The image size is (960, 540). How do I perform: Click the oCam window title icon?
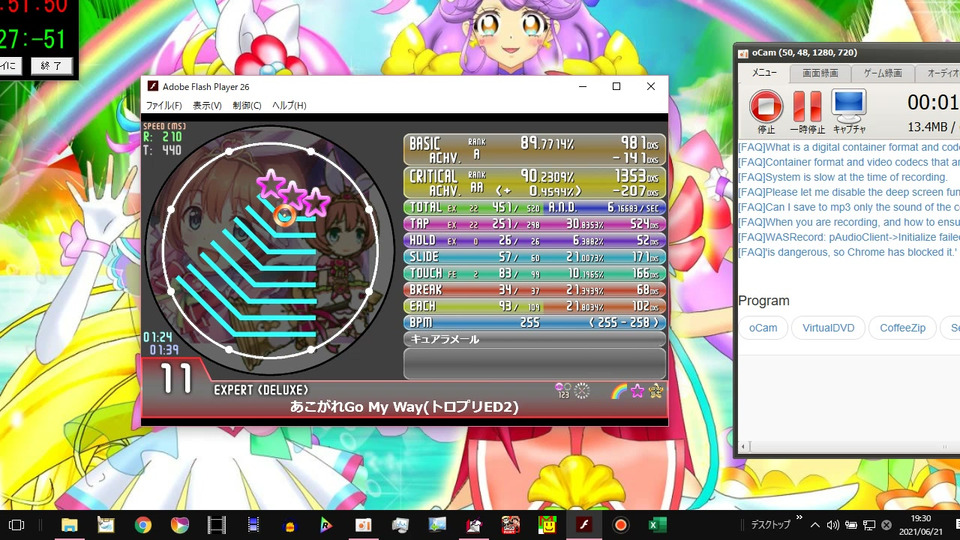click(x=743, y=53)
